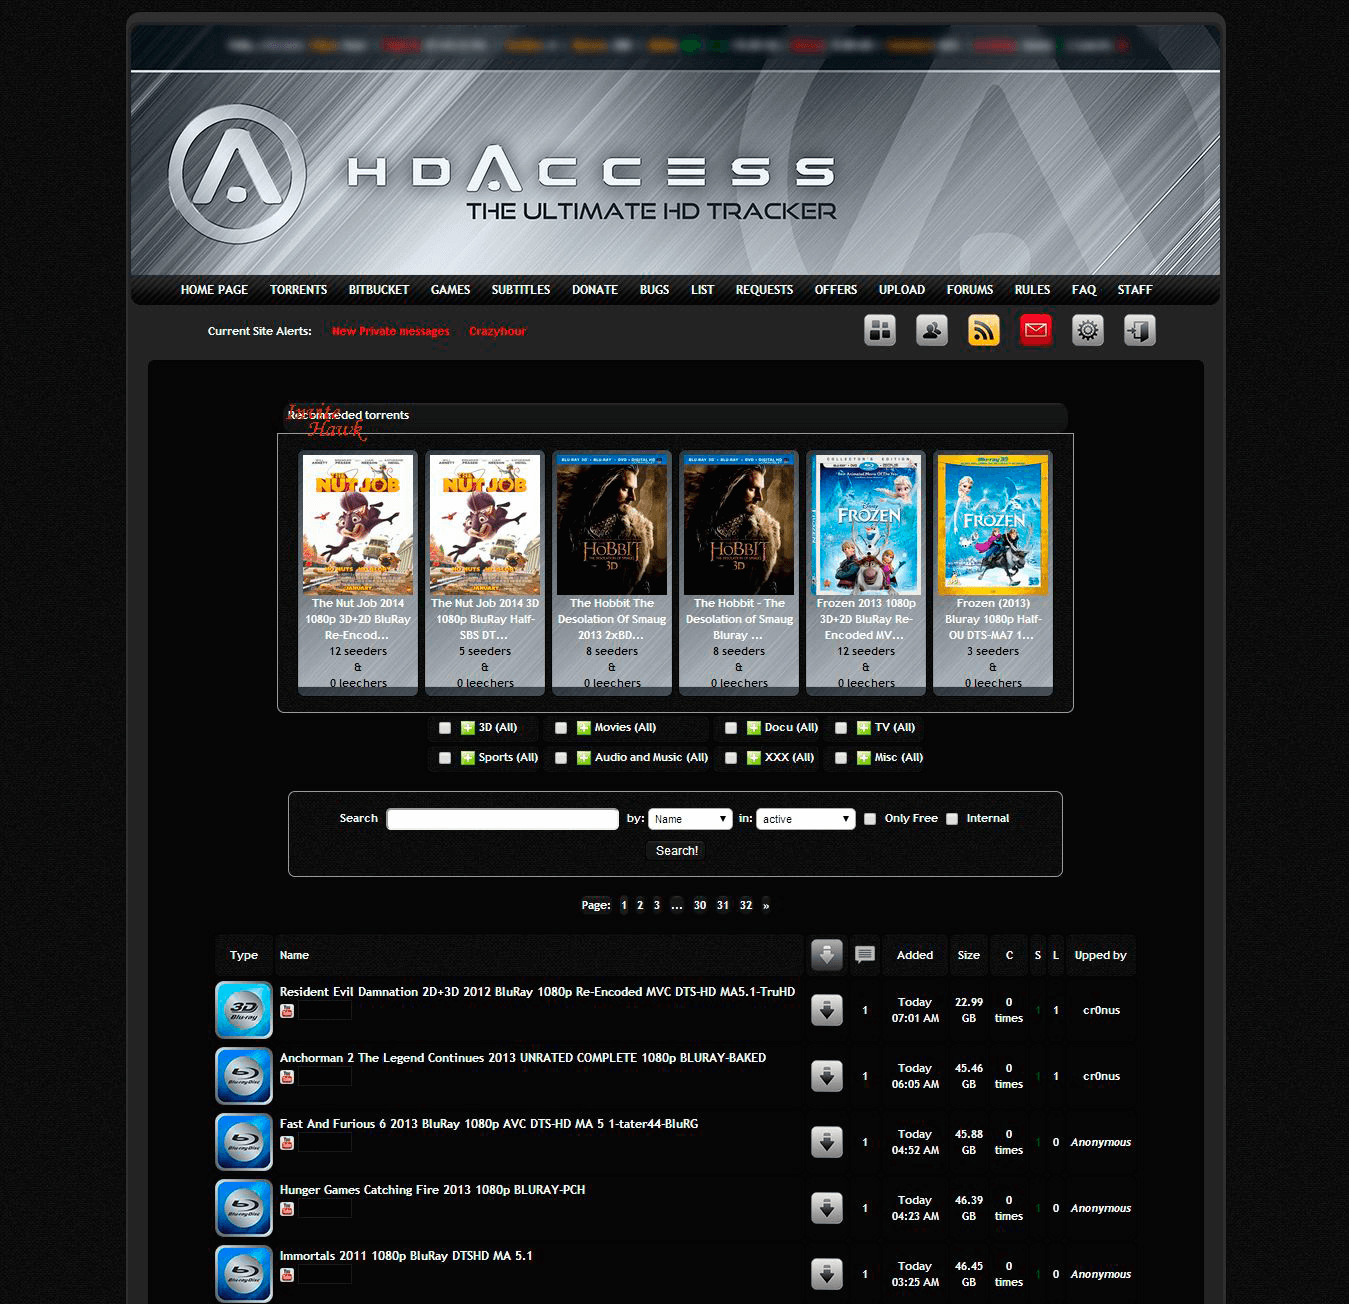Enable the Internal checkbox
The height and width of the screenshot is (1304, 1349).
coord(952,819)
